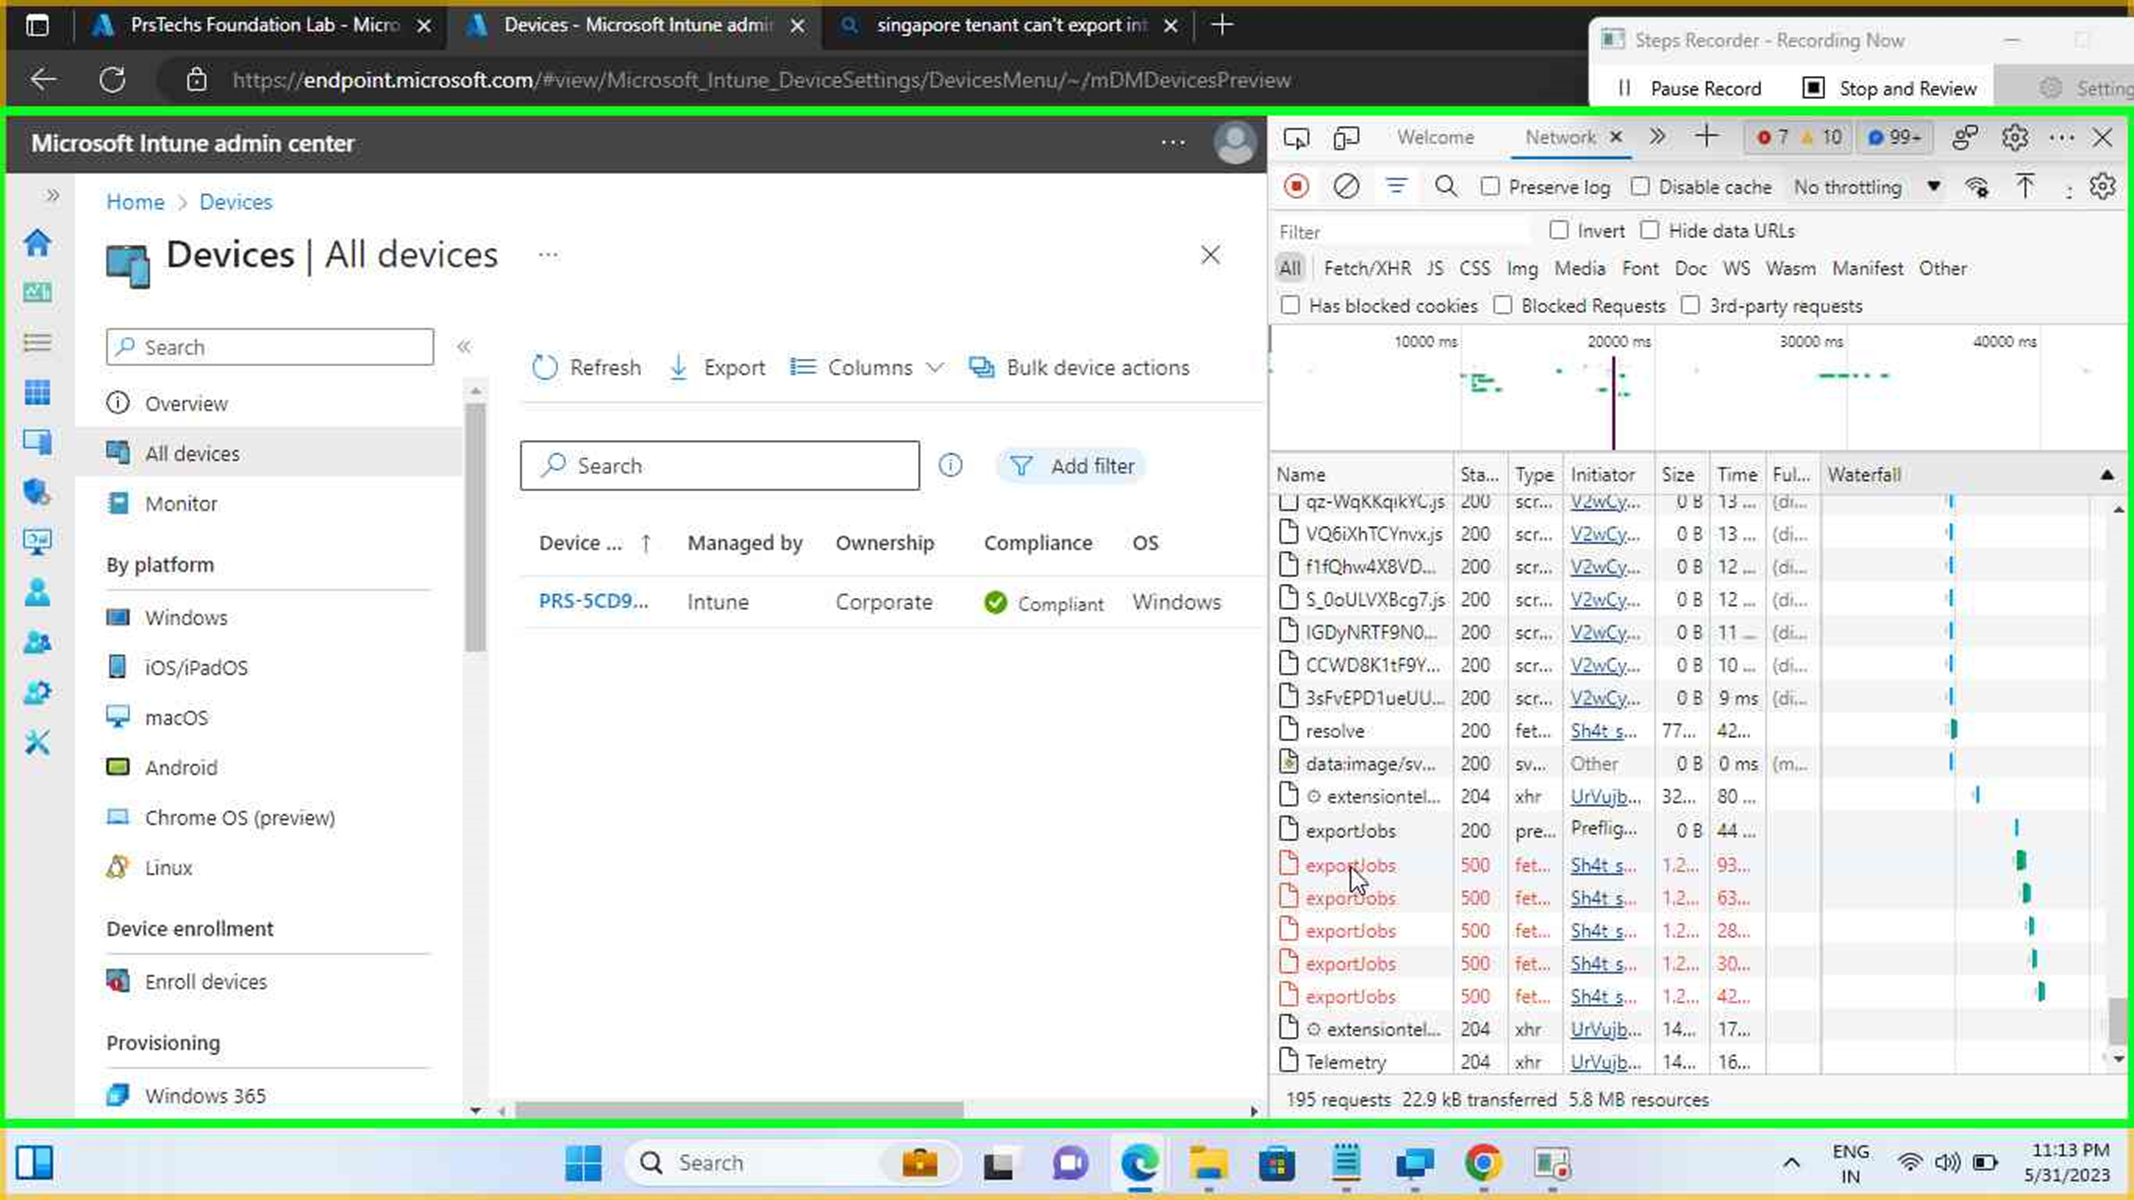
Task: Check Hide data URLs filter
Action: point(1649,230)
